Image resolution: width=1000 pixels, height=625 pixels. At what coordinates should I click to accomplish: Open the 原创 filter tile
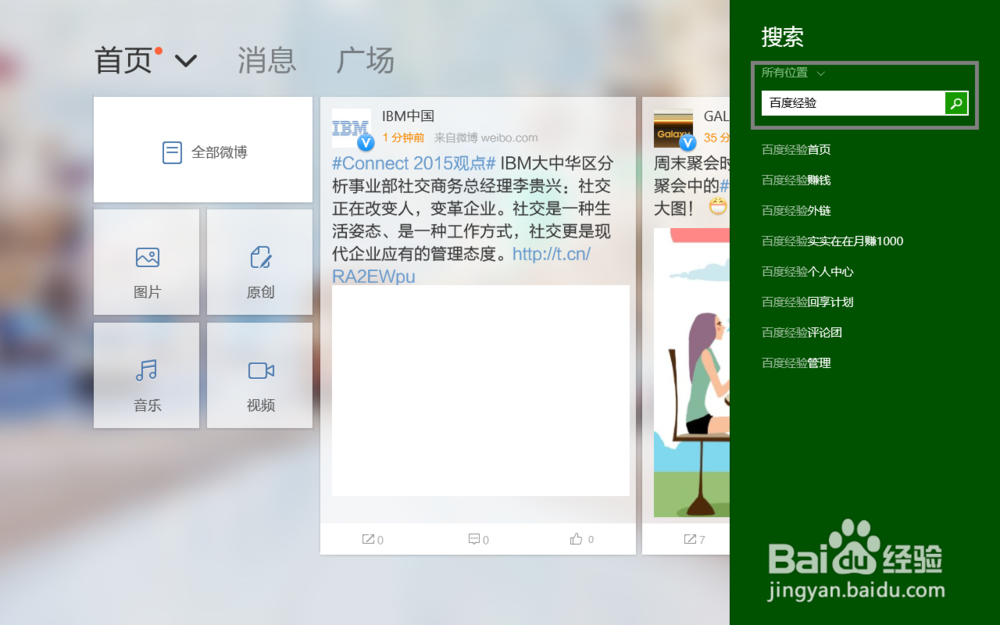pyautogui.click(x=260, y=262)
